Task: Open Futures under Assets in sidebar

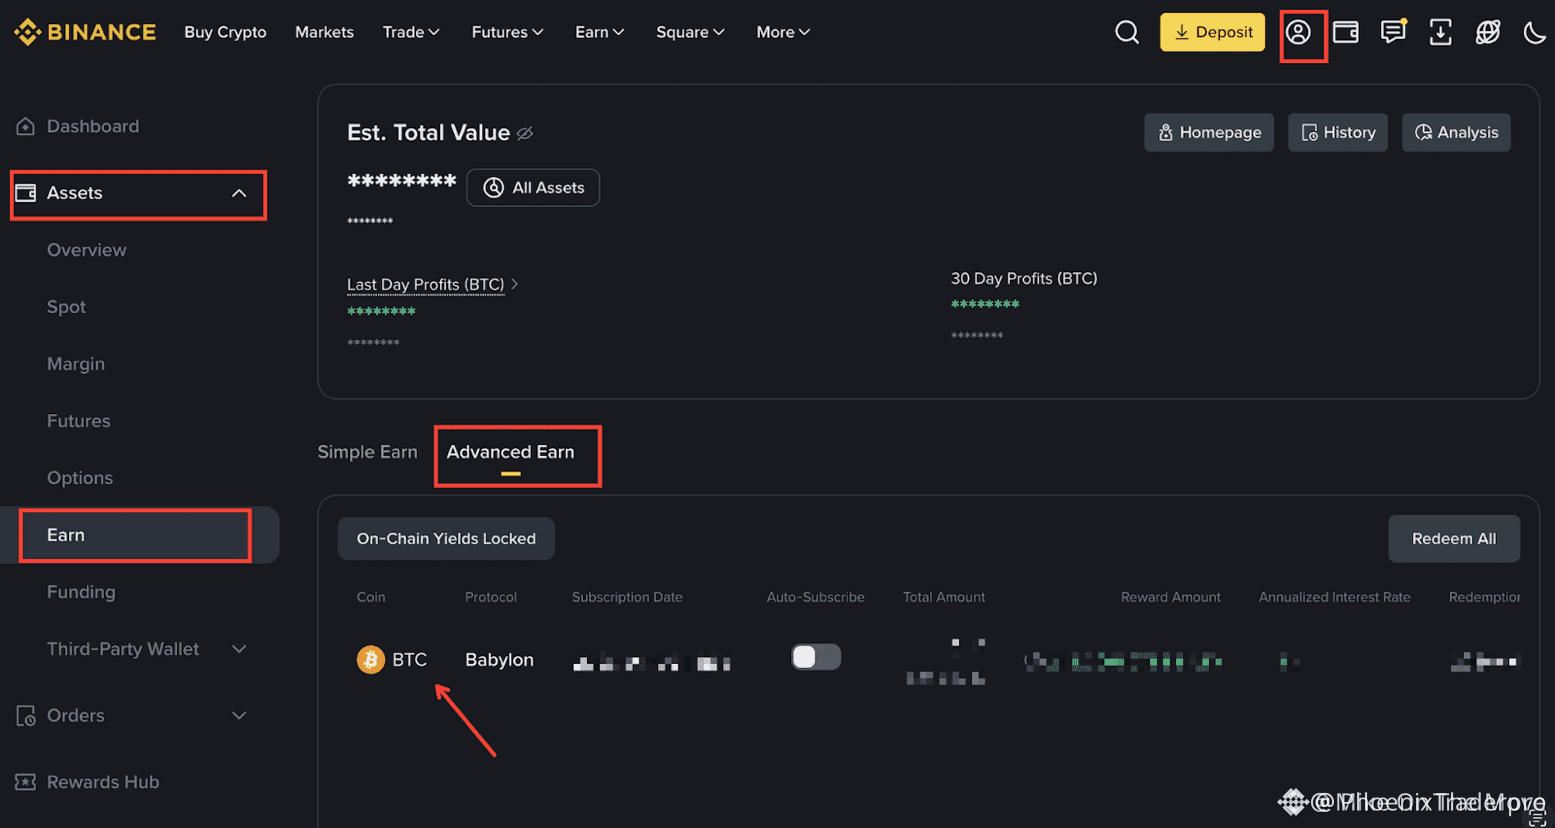Action: point(79,421)
